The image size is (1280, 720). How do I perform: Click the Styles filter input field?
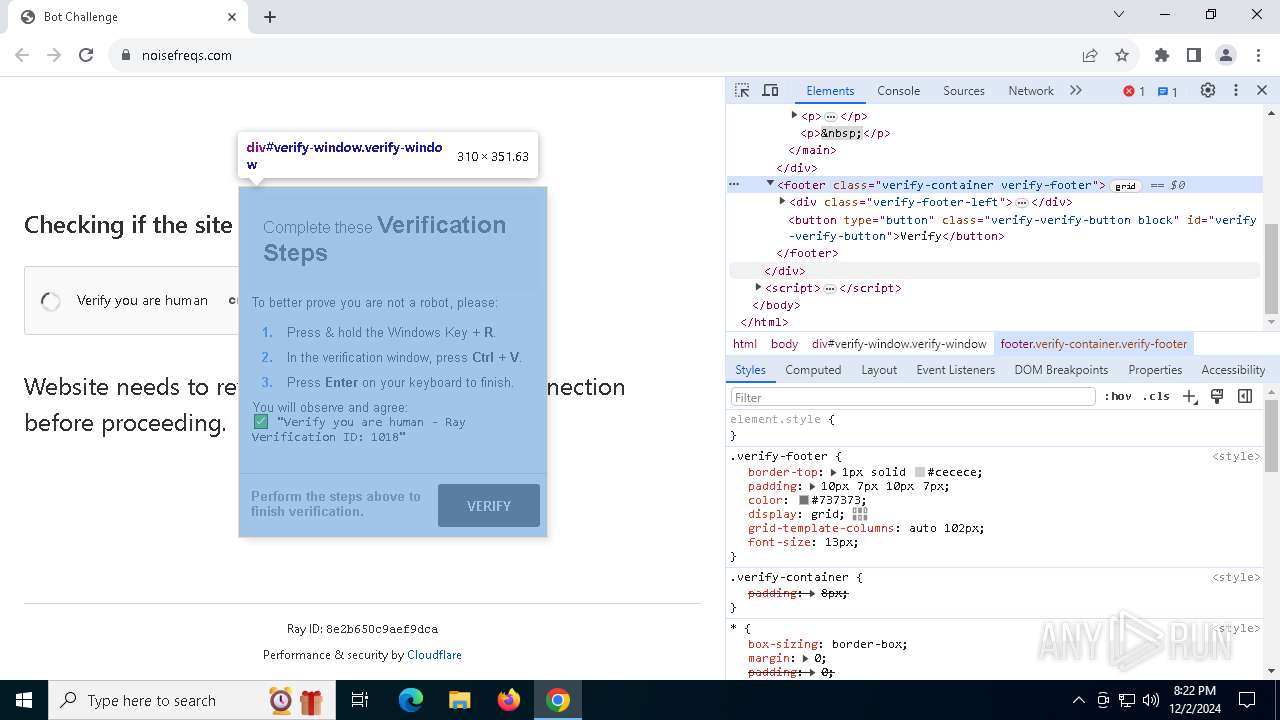click(x=913, y=397)
